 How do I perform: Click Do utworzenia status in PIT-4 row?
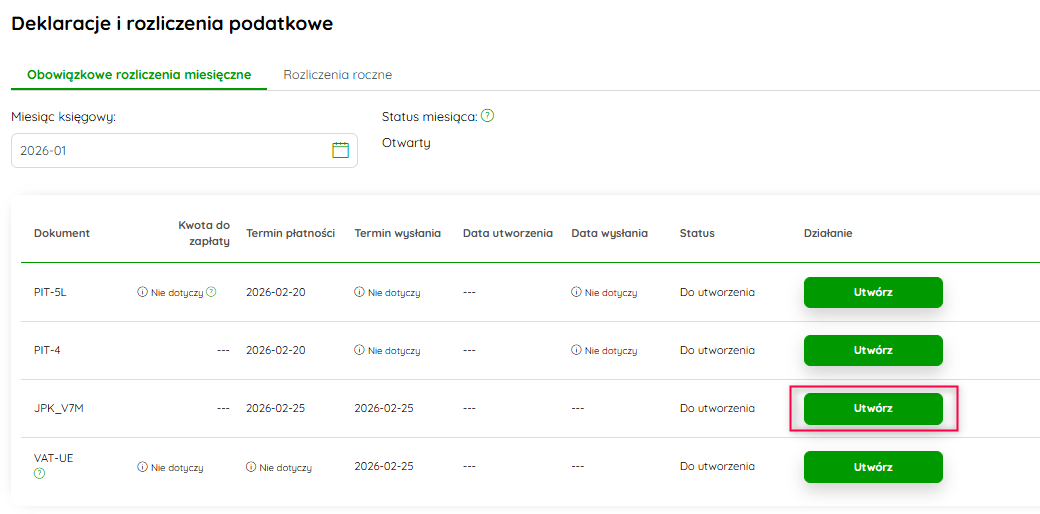pyautogui.click(x=717, y=350)
